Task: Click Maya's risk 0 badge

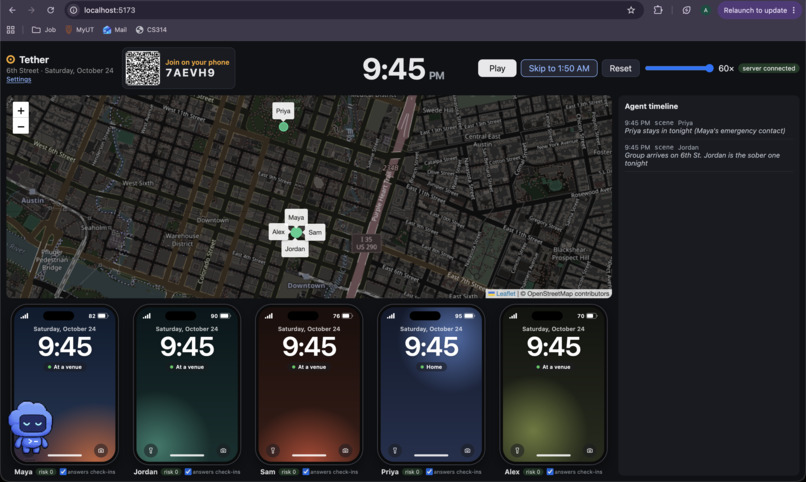Action: pos(46,472)
